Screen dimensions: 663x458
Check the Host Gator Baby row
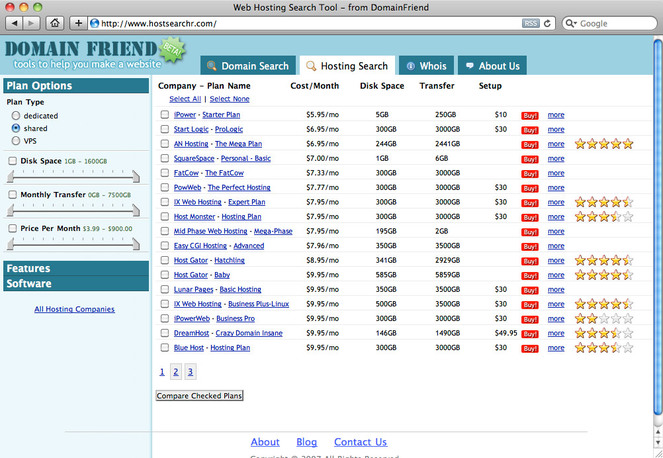[x=164, y=275]
